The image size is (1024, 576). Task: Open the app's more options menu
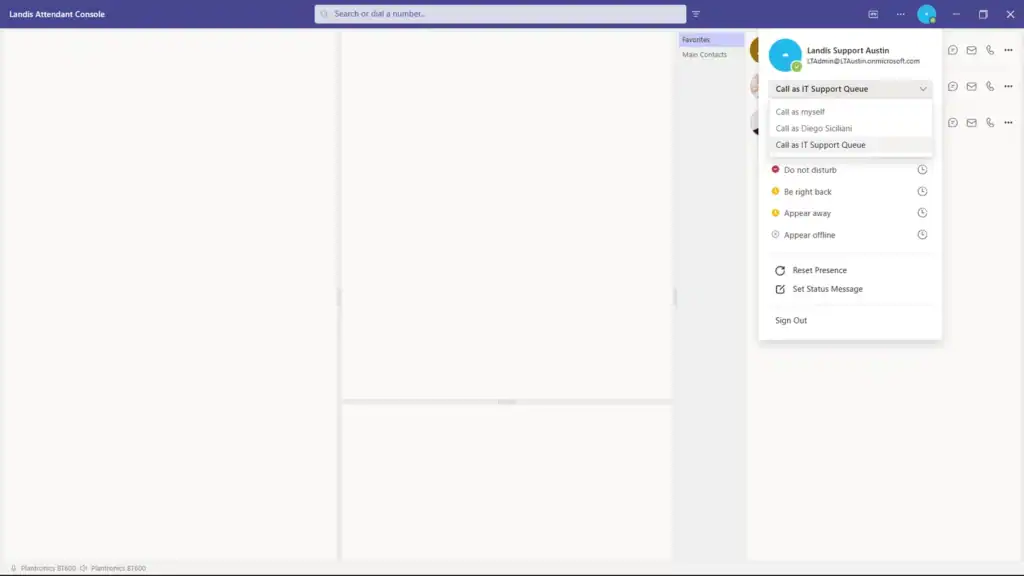899,14
